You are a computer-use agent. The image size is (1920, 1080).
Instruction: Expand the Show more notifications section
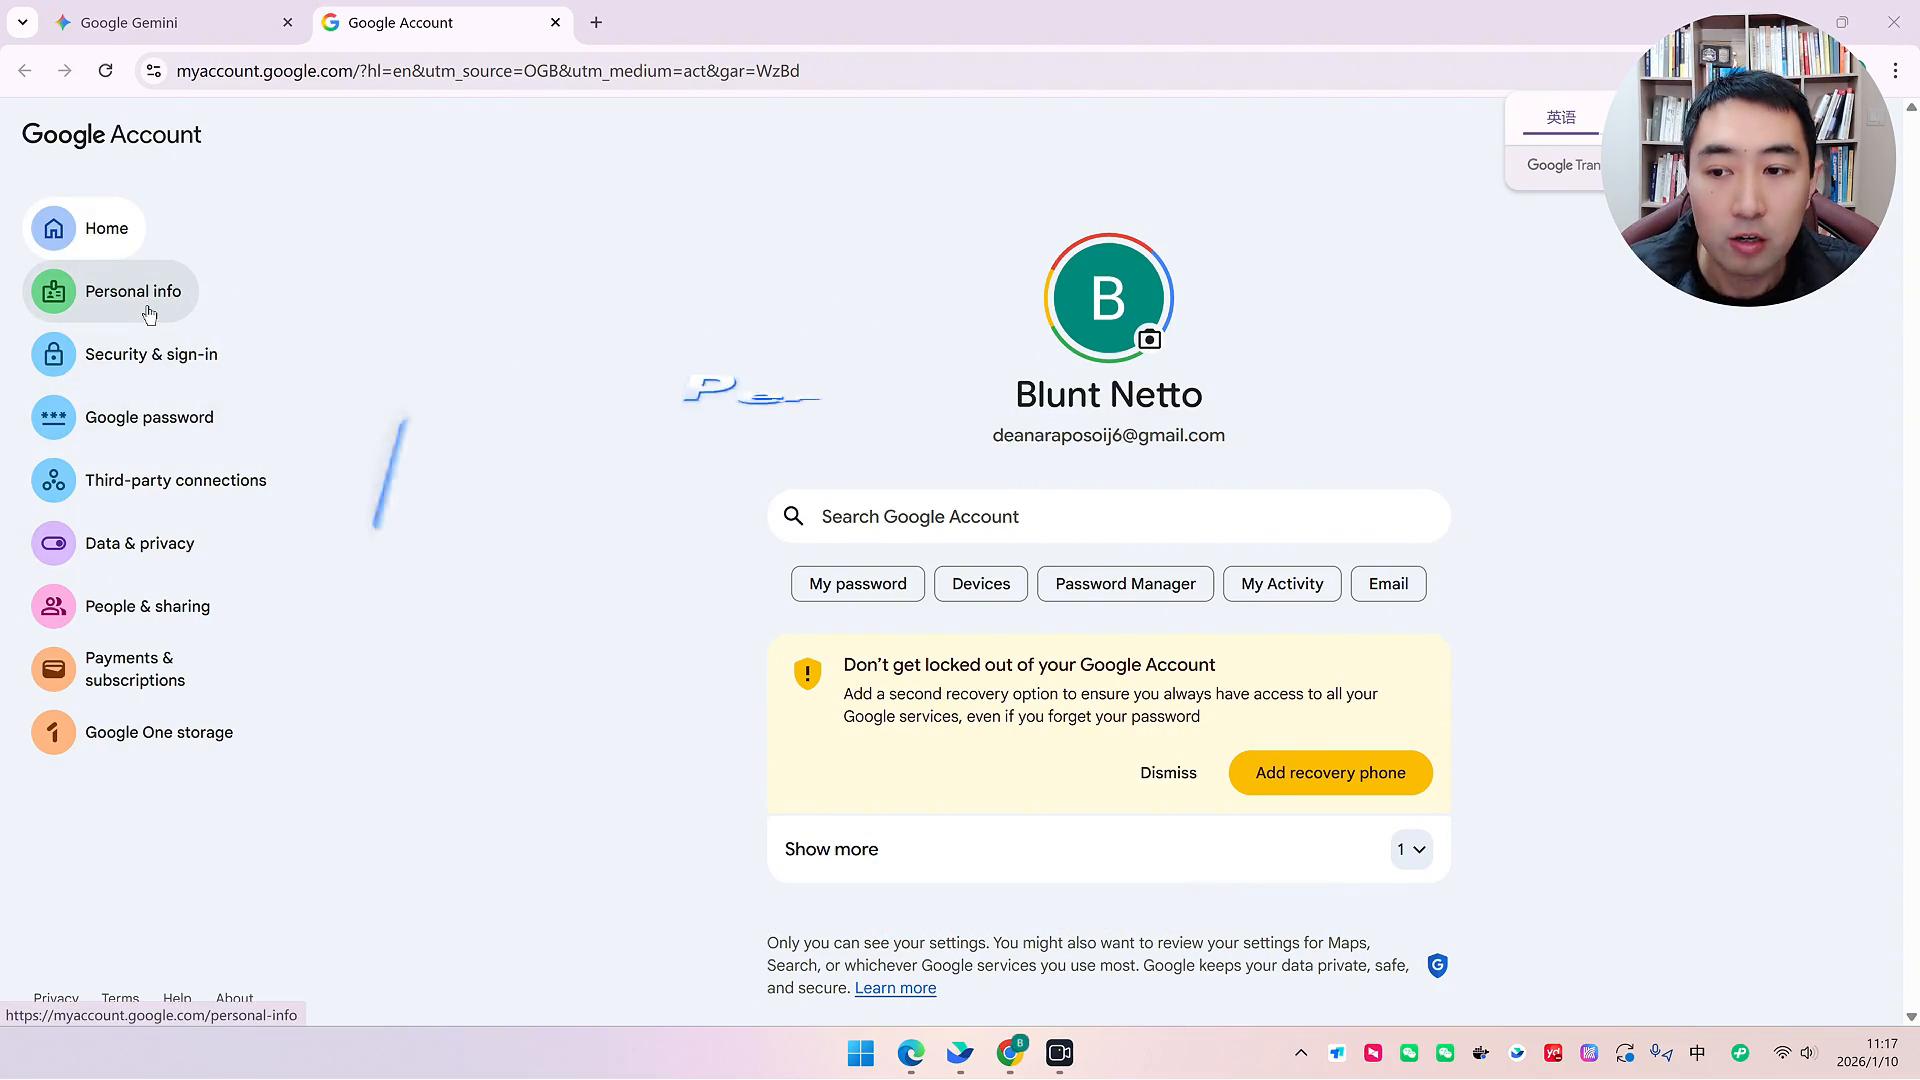[1411, 849]
